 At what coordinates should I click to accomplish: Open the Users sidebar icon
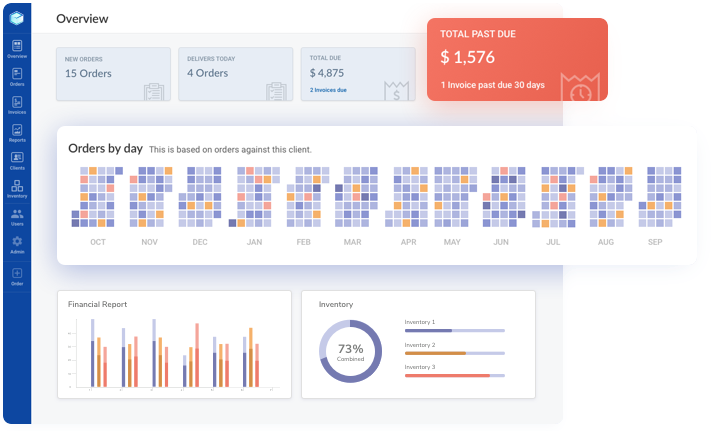[17, 217]
